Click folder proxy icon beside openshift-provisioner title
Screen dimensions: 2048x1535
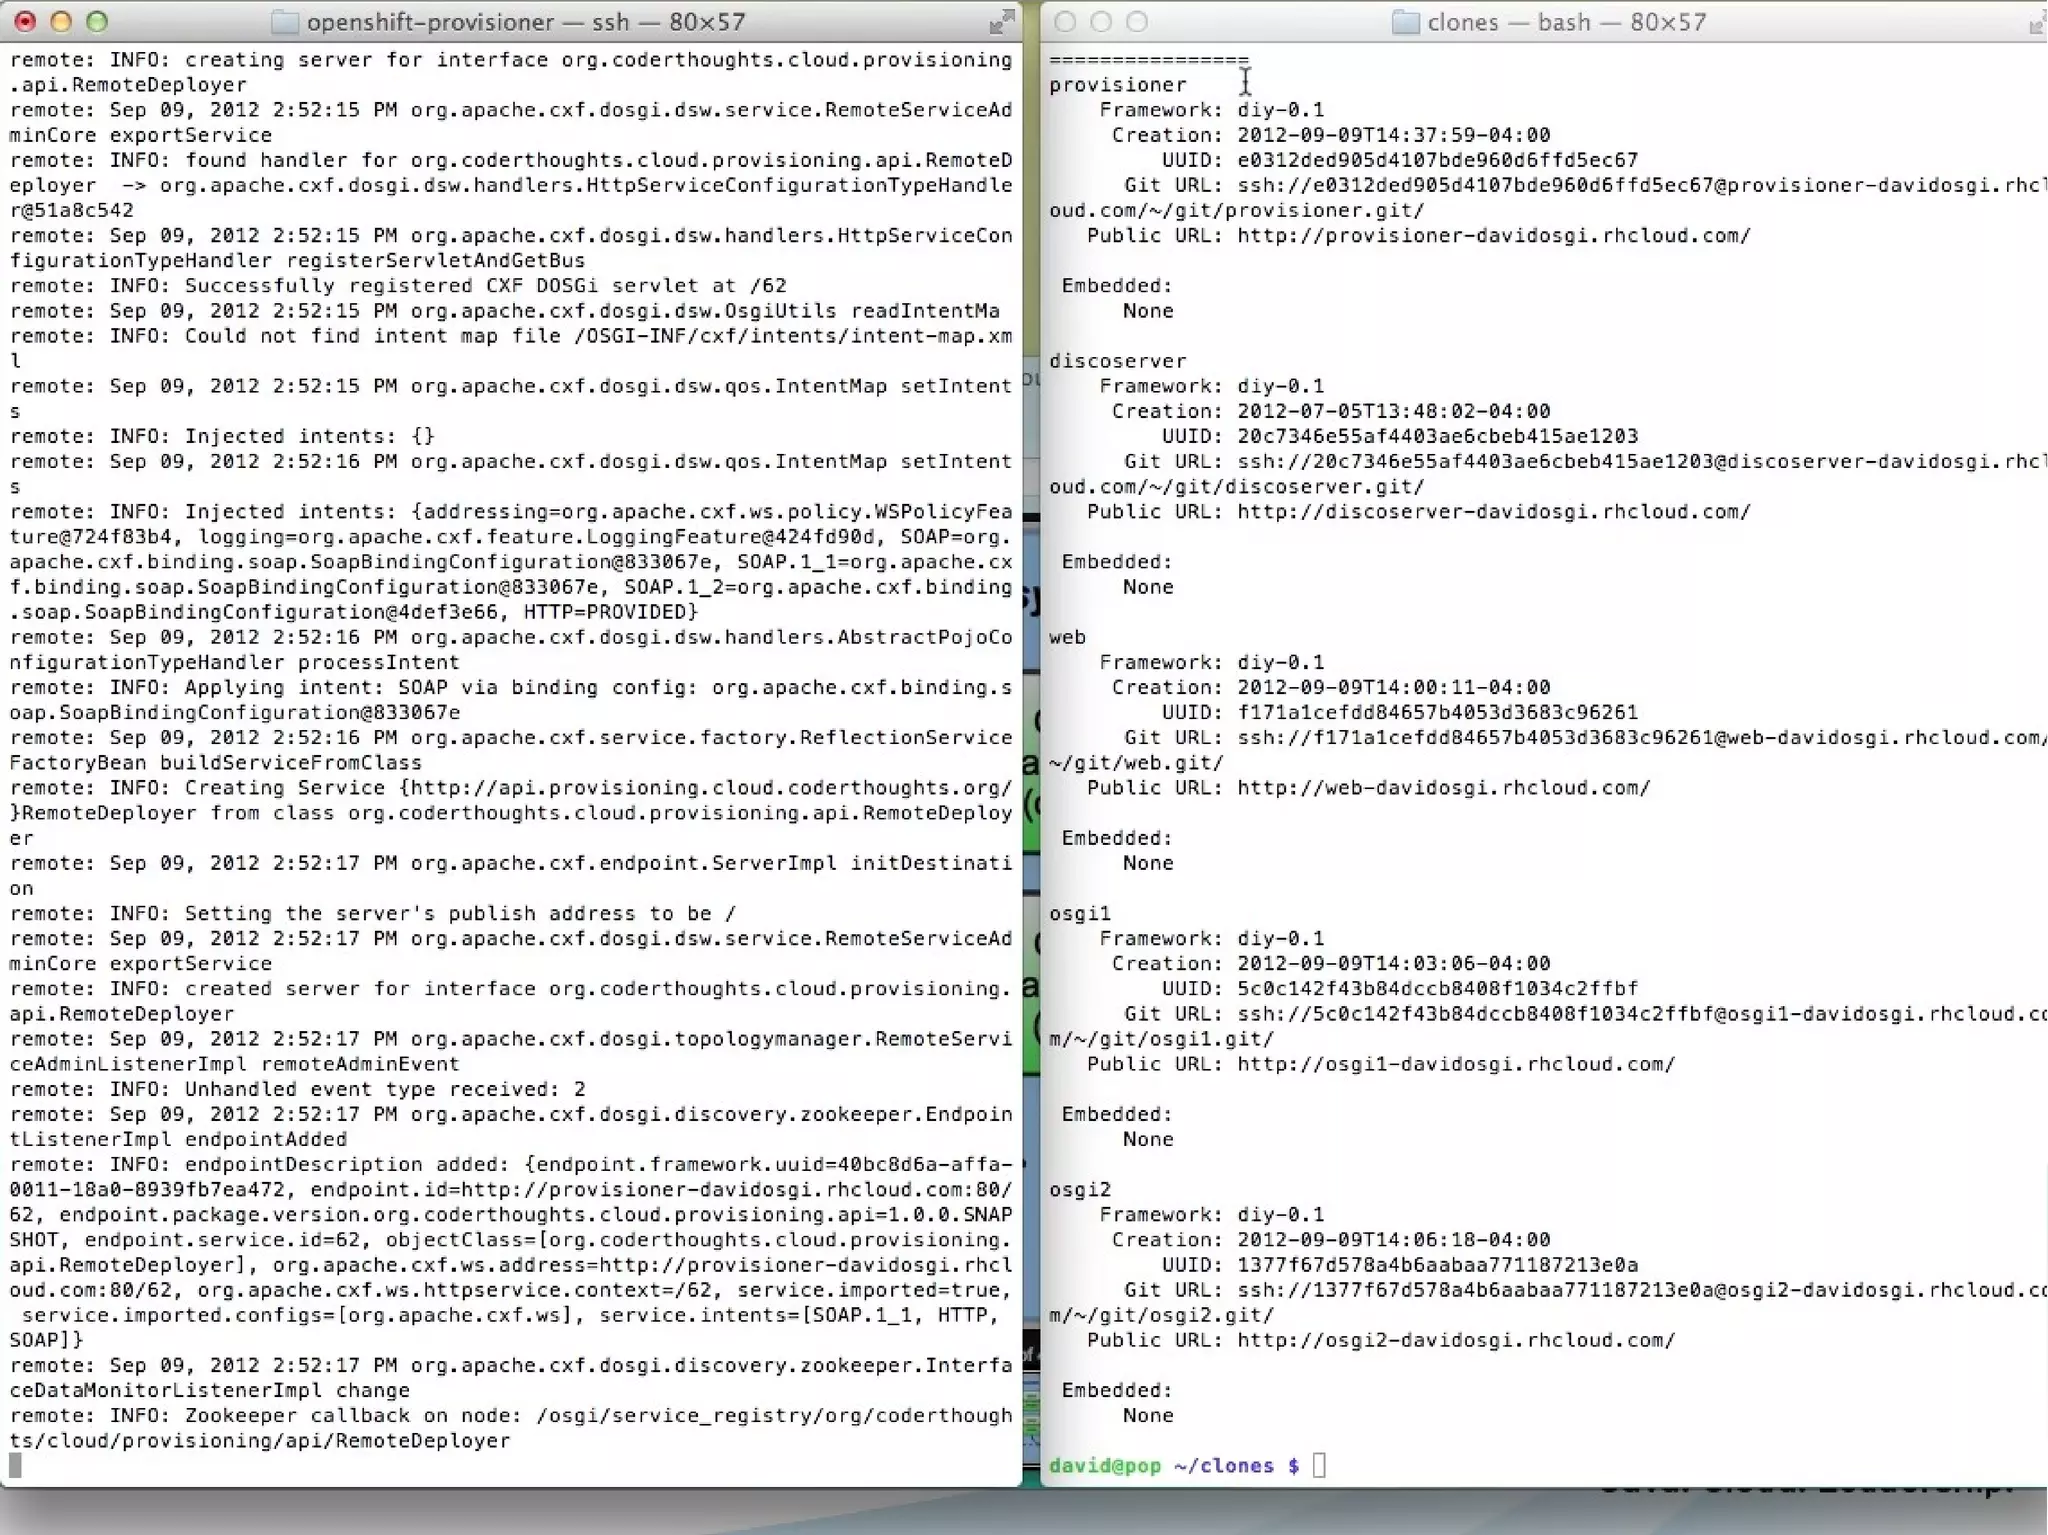point(285,22)
